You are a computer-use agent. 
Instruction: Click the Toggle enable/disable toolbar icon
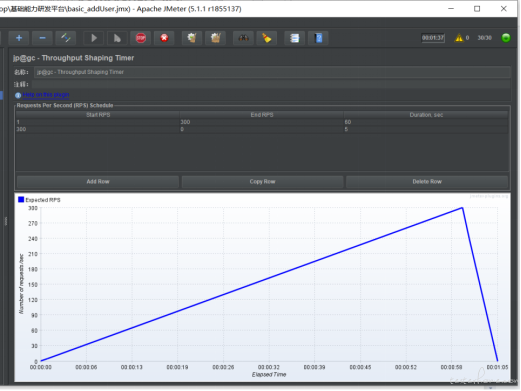point(66,38)
